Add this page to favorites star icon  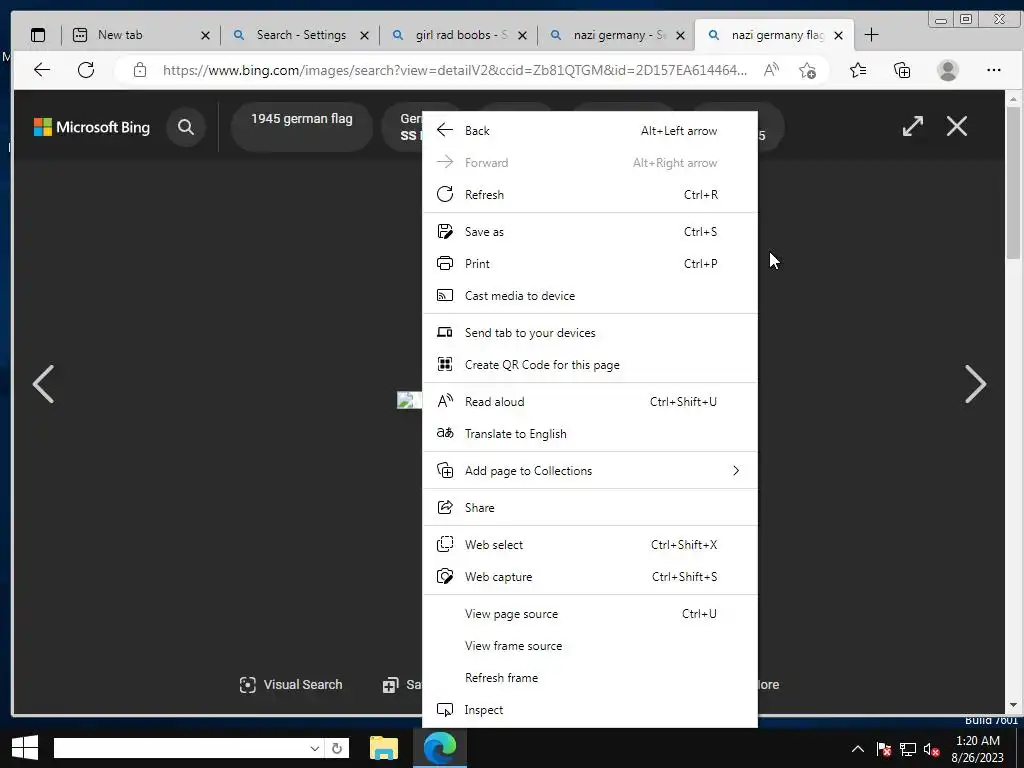807,70
